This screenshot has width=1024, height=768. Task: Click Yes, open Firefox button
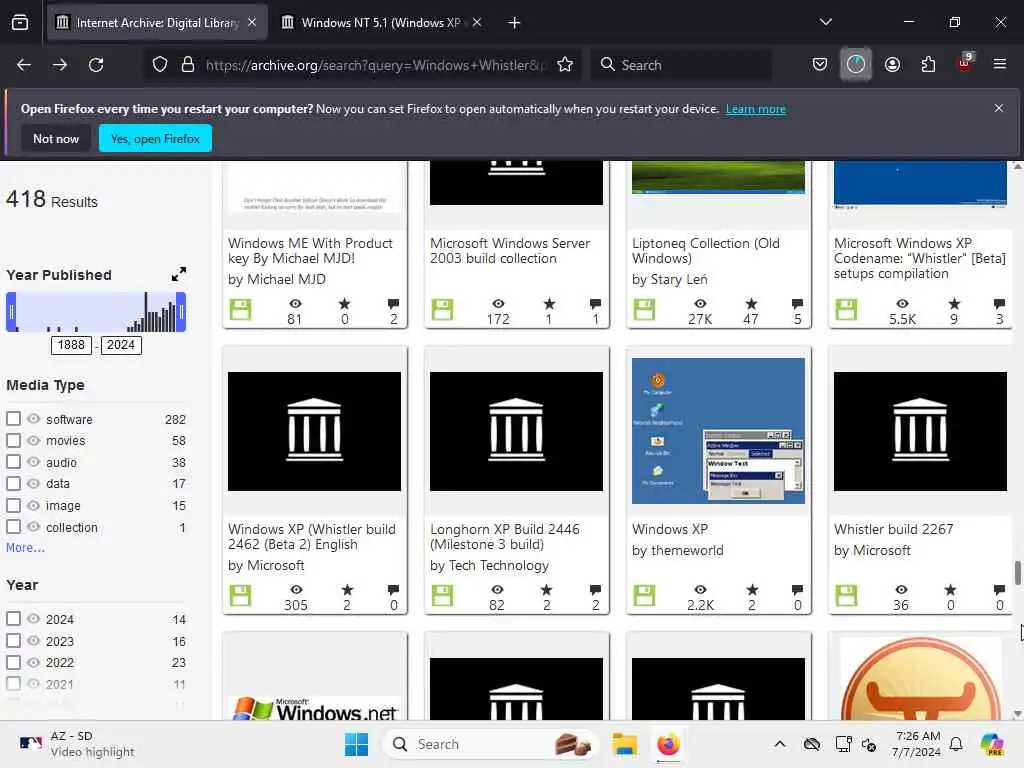(x=155, y=138)
